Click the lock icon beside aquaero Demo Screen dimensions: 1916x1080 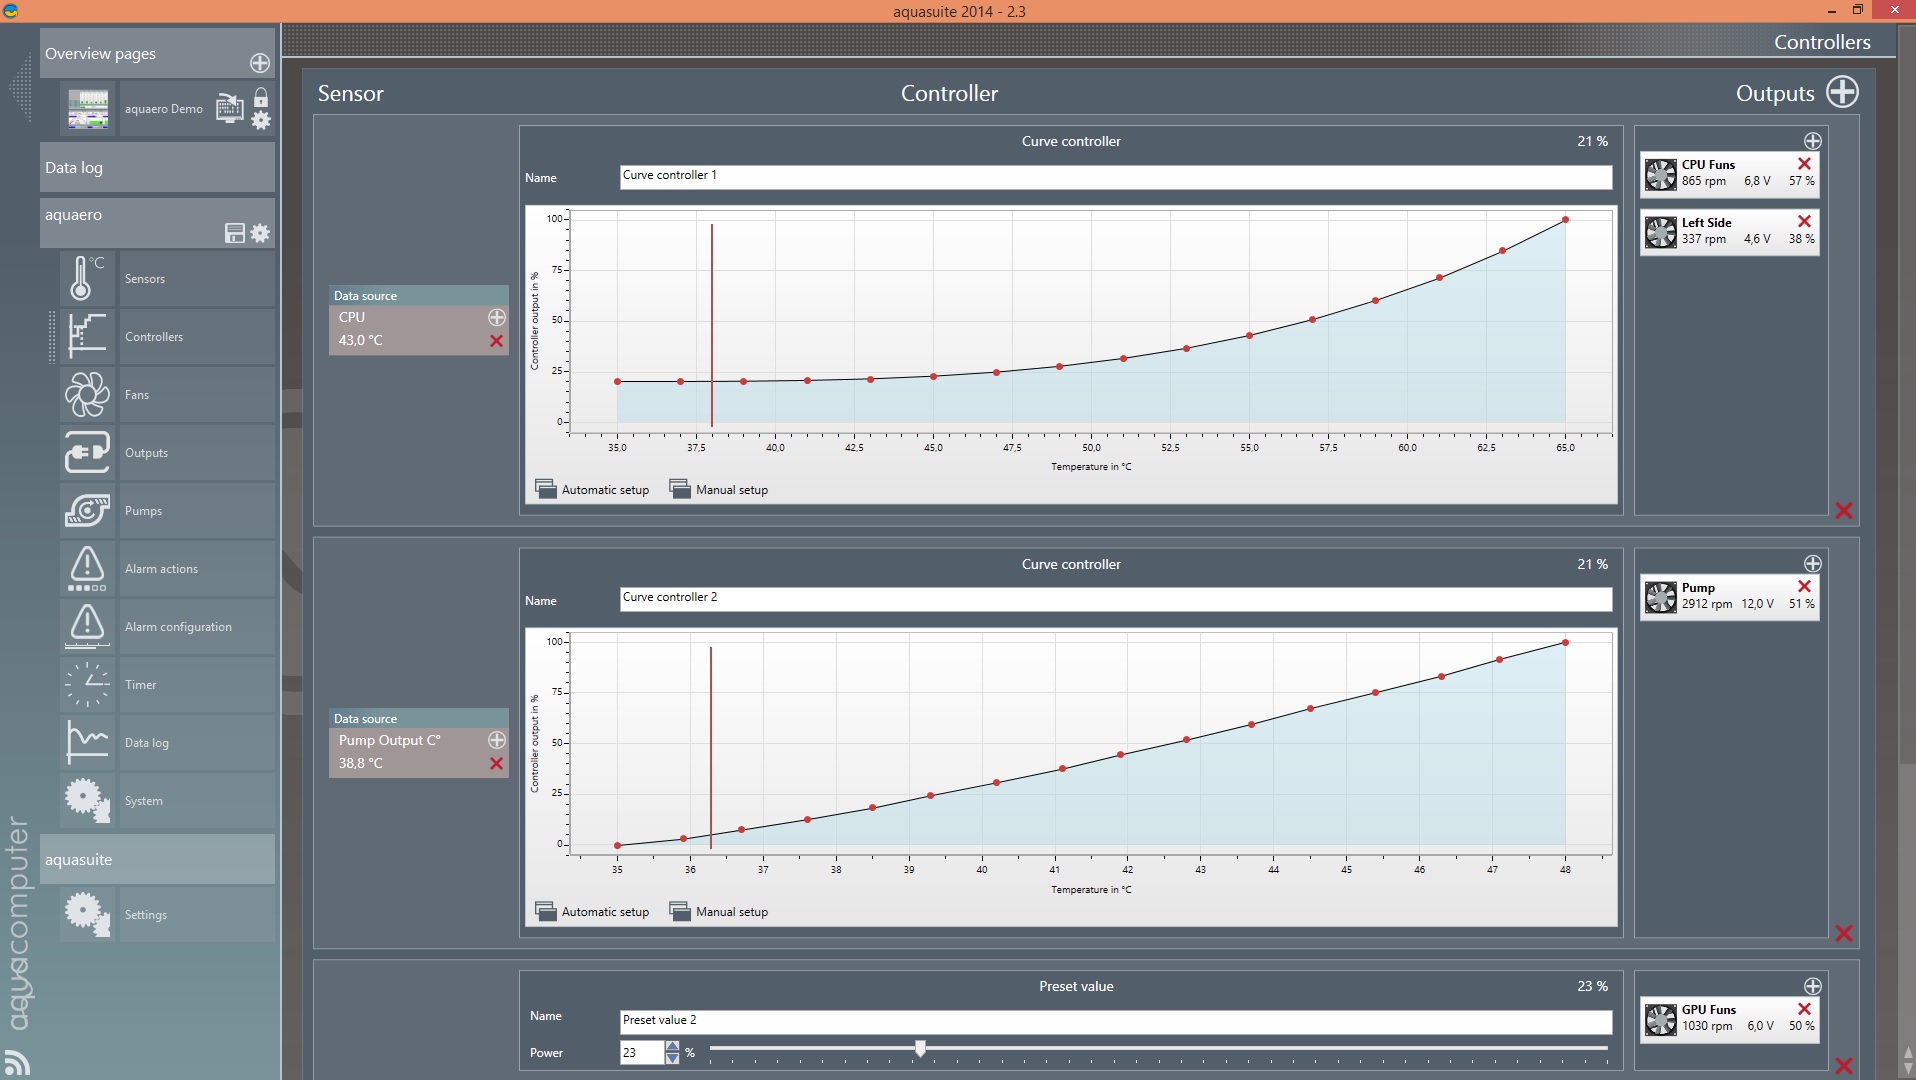click(x=261, y=97)
